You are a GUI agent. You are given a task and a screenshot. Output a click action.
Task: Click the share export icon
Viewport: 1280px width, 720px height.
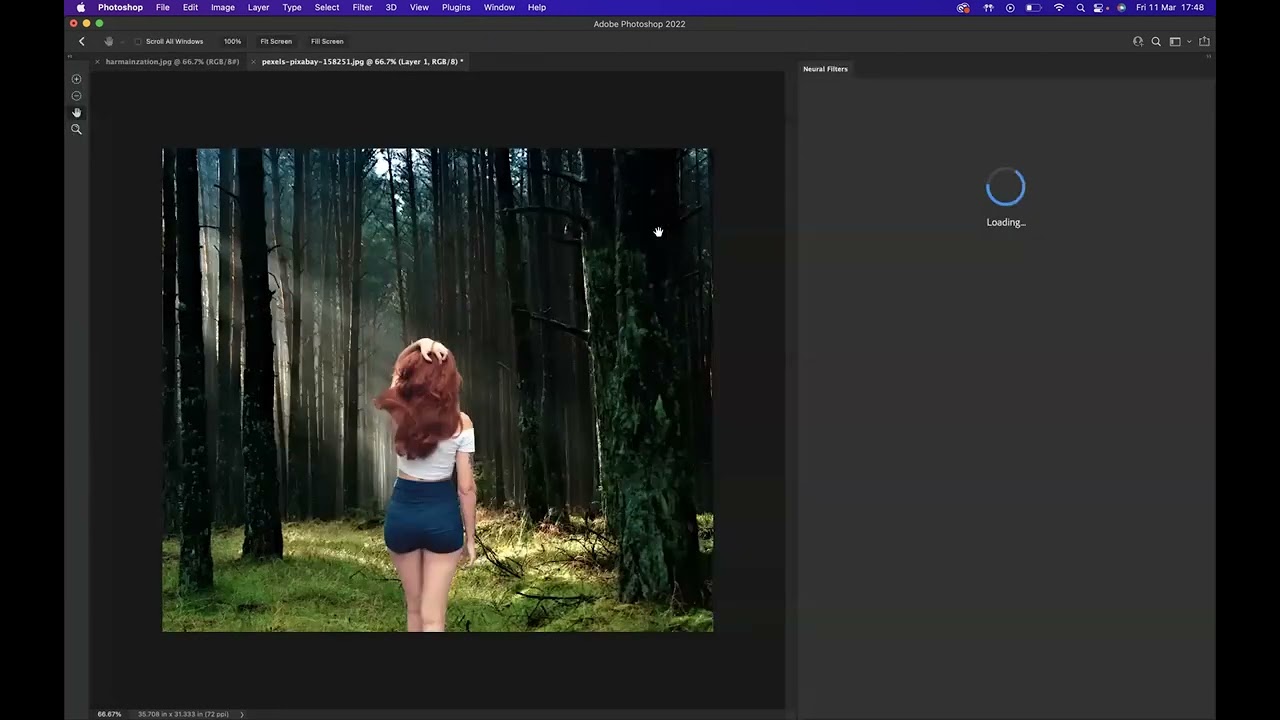[1204, 41]
